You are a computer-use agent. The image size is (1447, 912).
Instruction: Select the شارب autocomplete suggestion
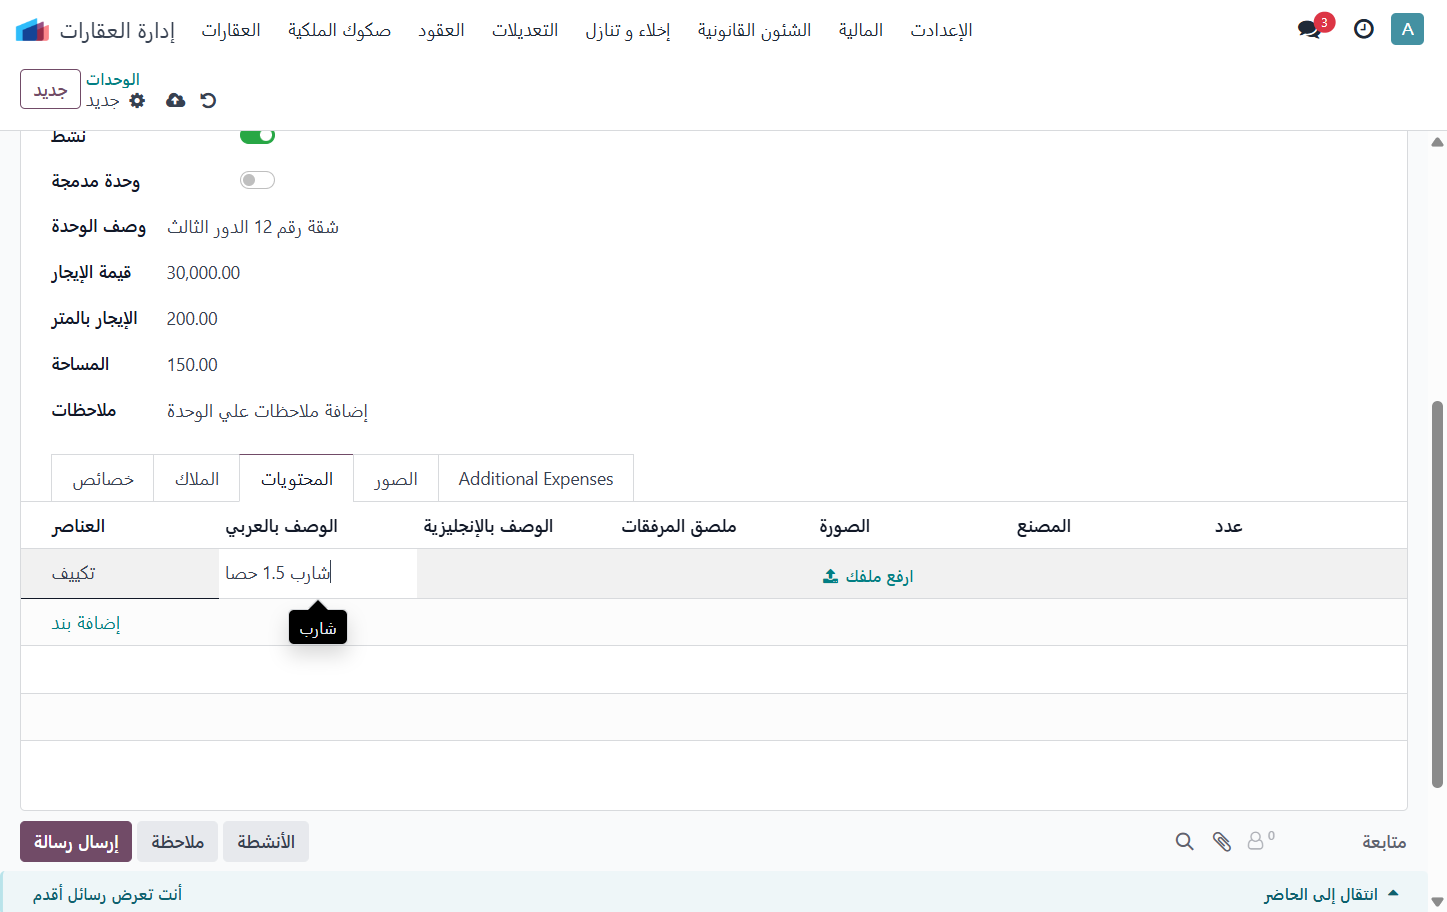click(318, 628)
